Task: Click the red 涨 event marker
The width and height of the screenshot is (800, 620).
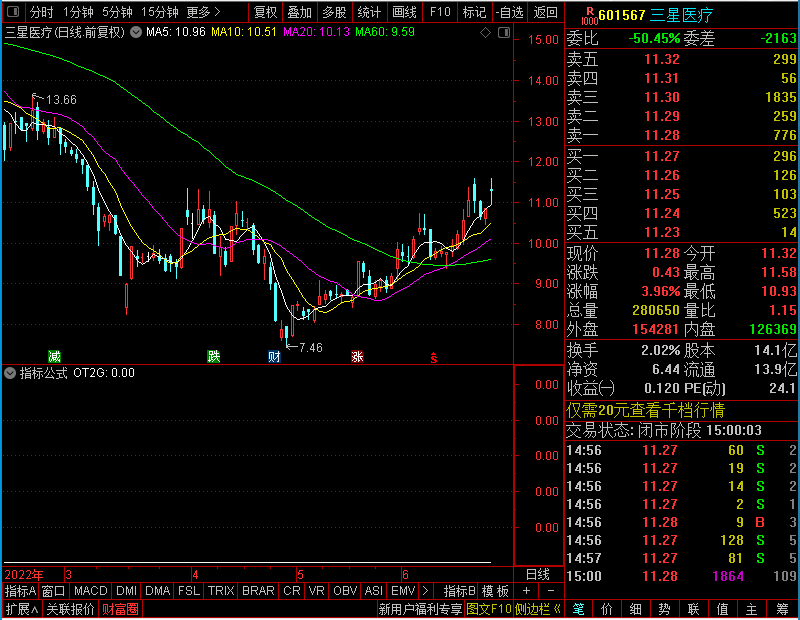Action: coord(357,356)
